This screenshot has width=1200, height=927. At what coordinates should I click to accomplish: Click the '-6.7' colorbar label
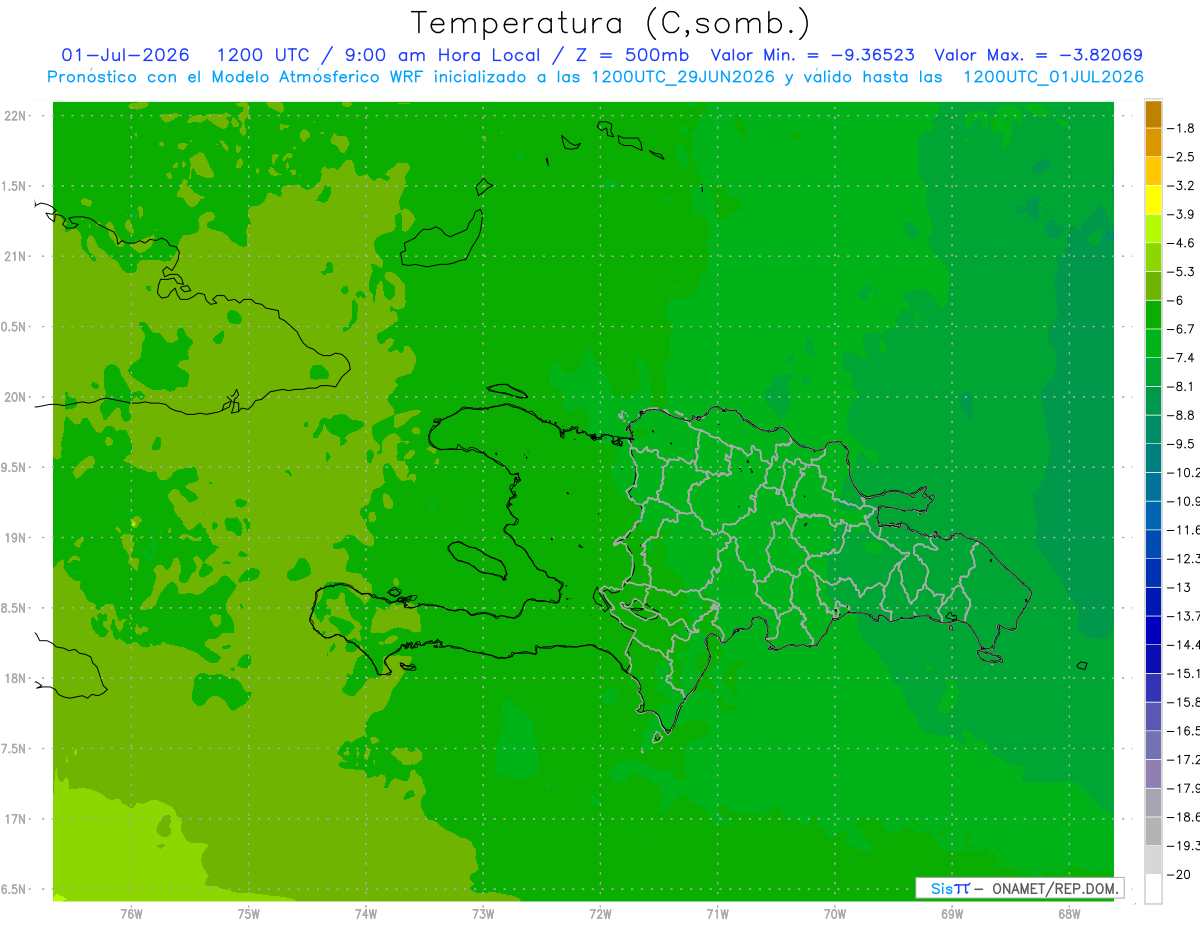tap(1181, 329)
